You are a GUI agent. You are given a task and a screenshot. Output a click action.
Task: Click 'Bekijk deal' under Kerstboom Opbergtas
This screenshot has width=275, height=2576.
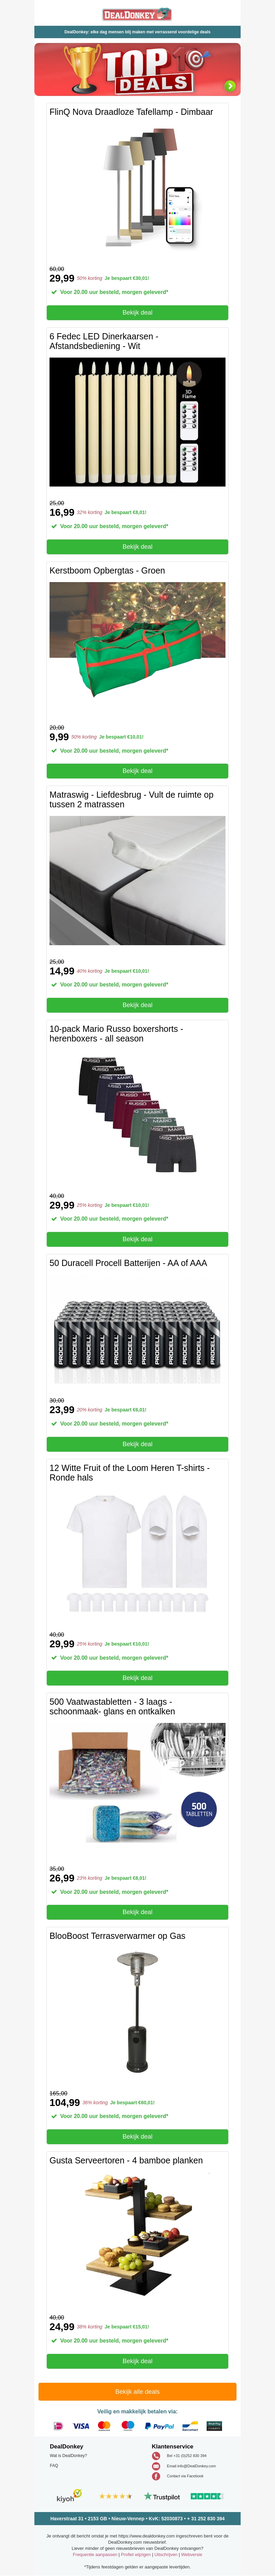pos(137,771)
